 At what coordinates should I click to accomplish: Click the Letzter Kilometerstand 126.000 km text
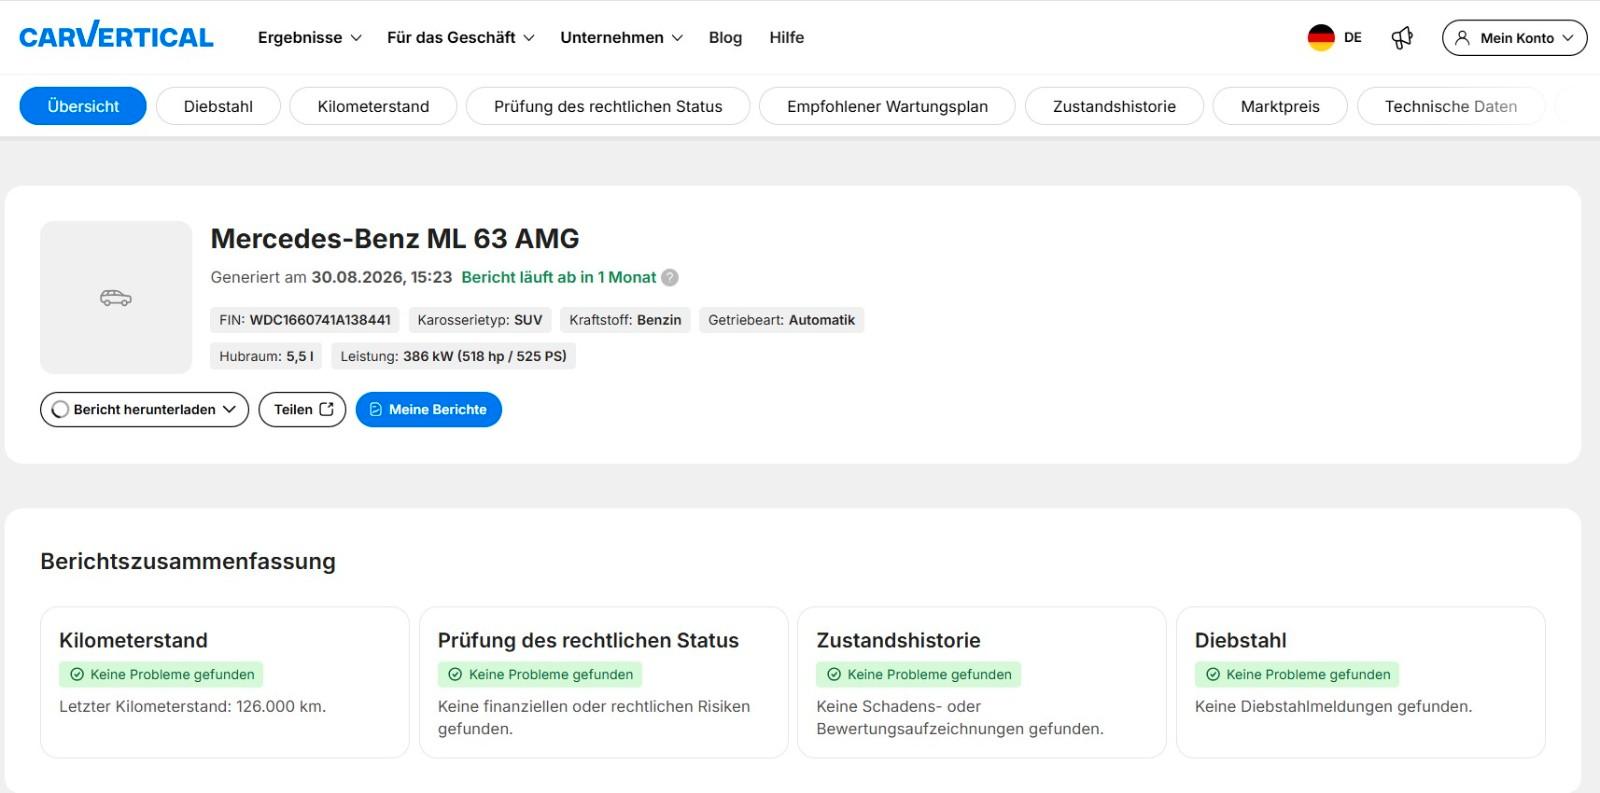(192, 707)
